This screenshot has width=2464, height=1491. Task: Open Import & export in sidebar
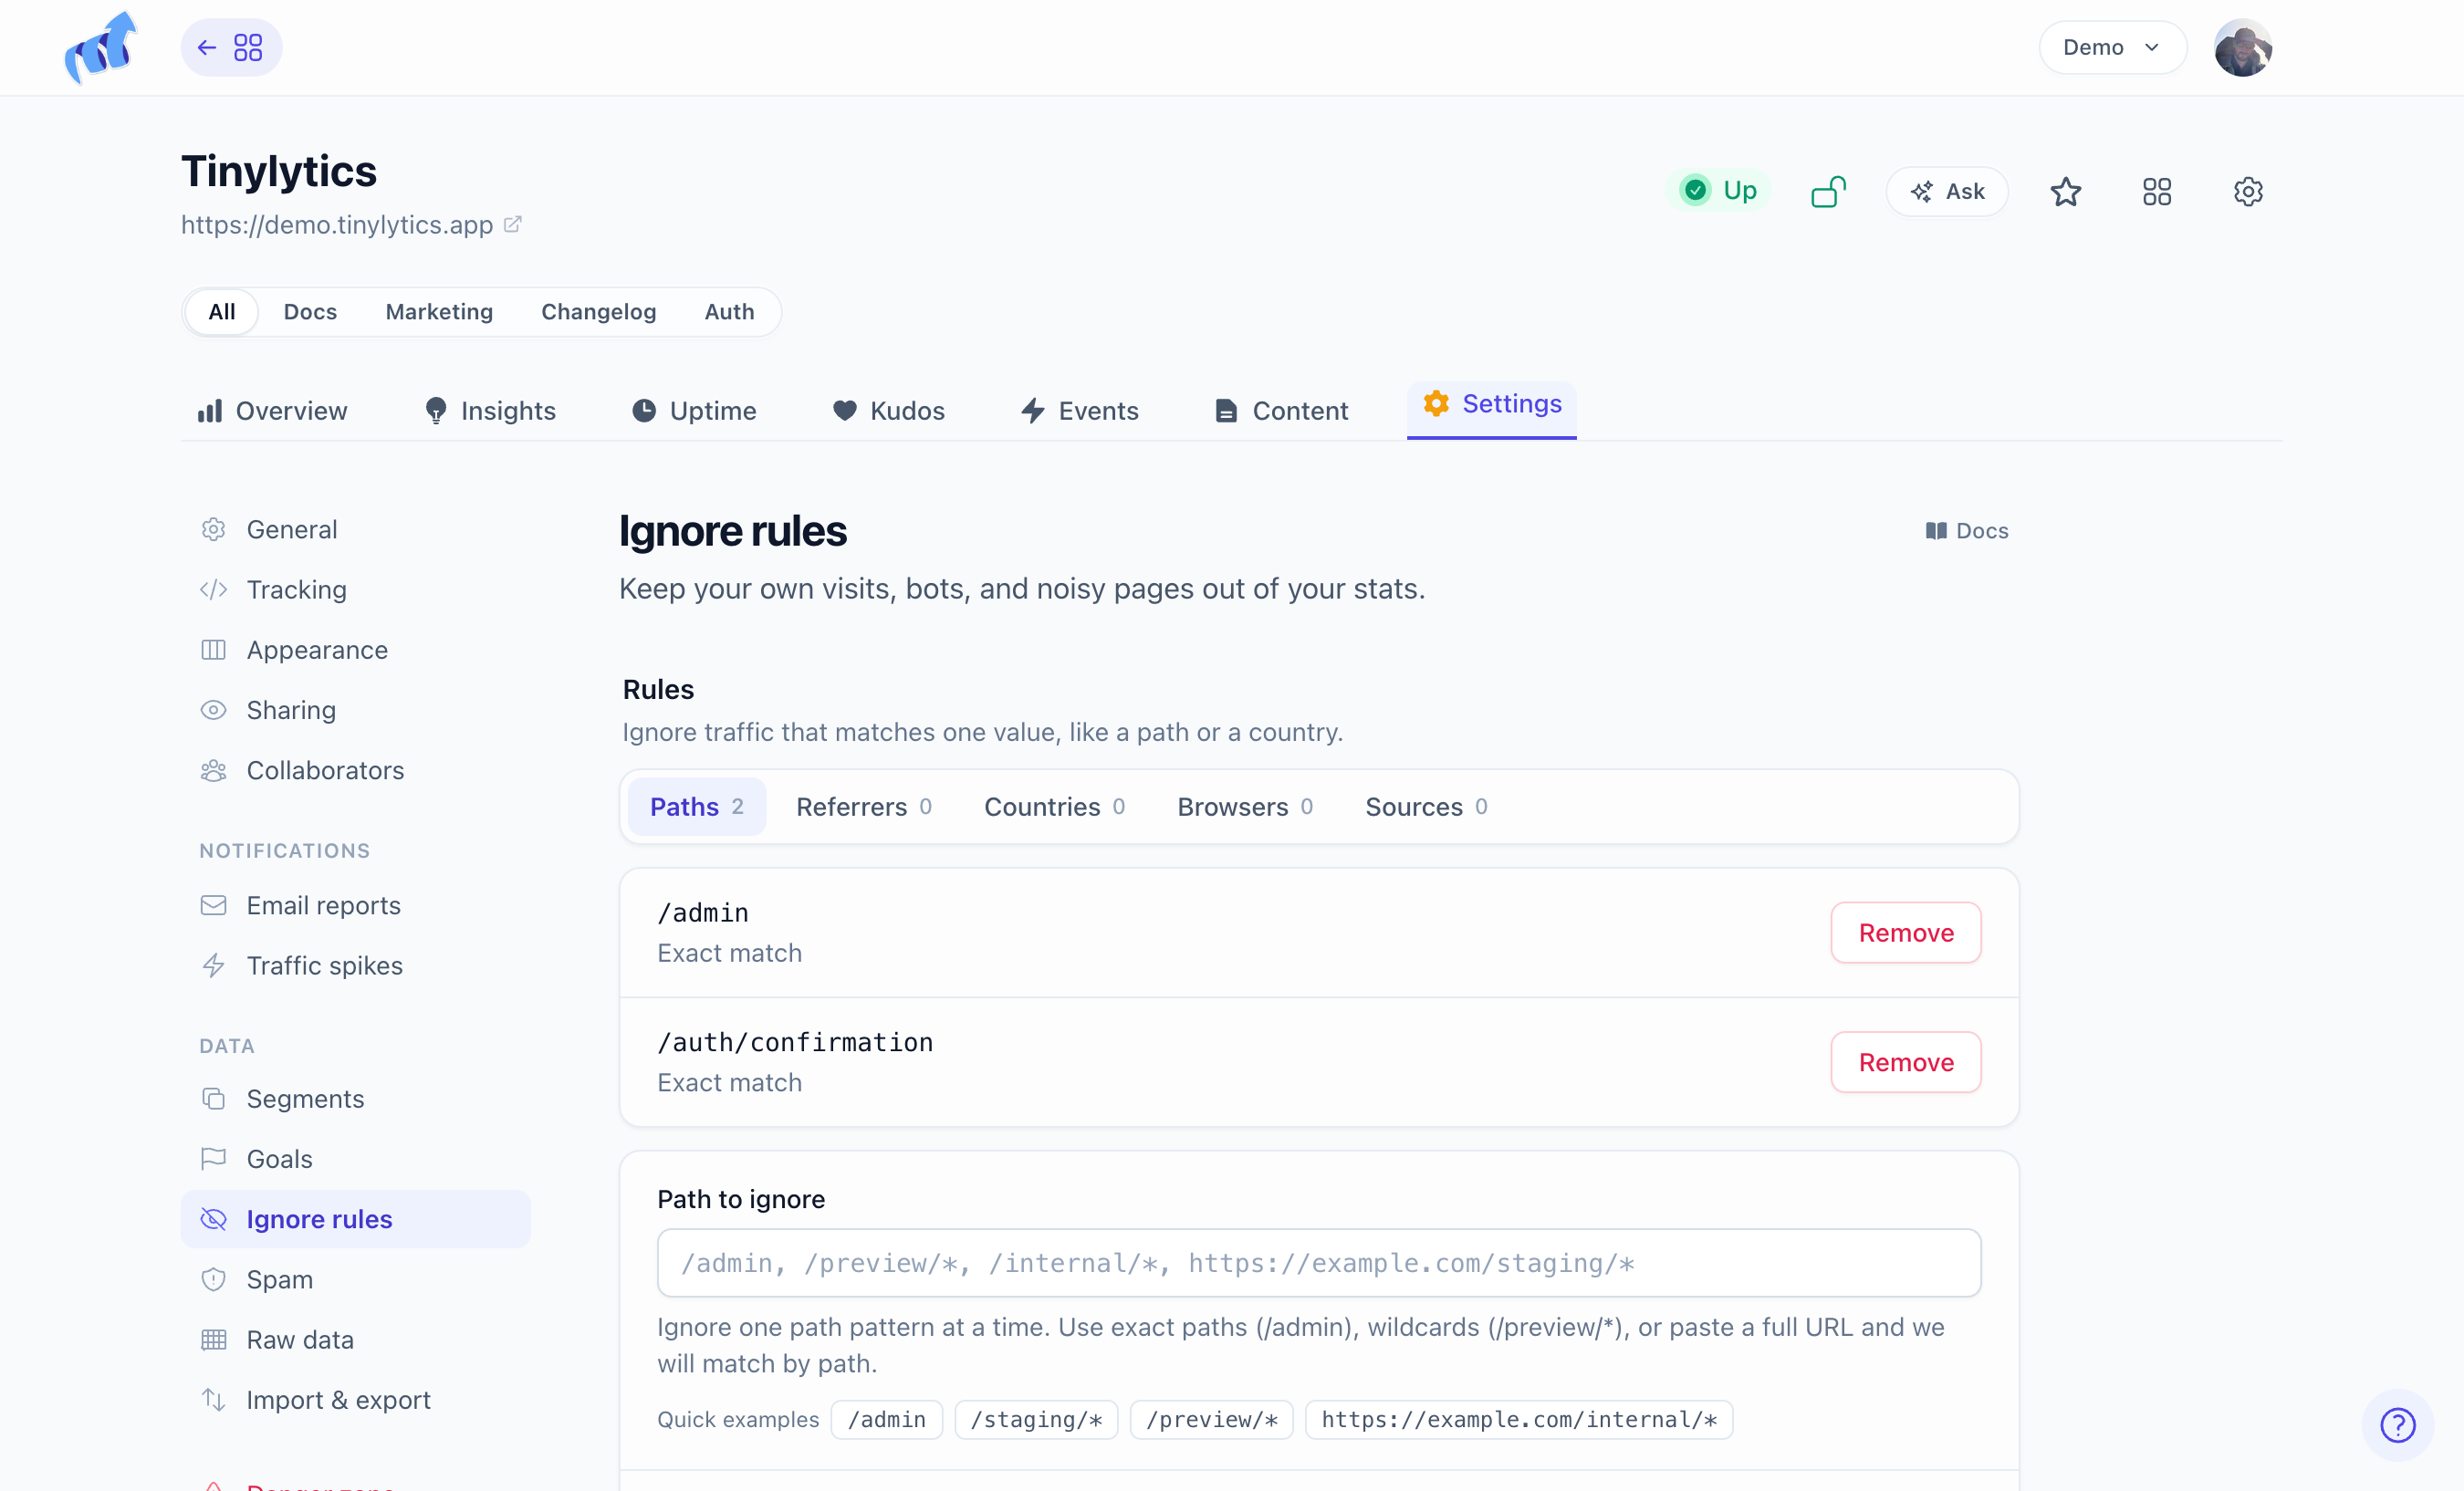pyautogui.click(x=356, y=1399)
